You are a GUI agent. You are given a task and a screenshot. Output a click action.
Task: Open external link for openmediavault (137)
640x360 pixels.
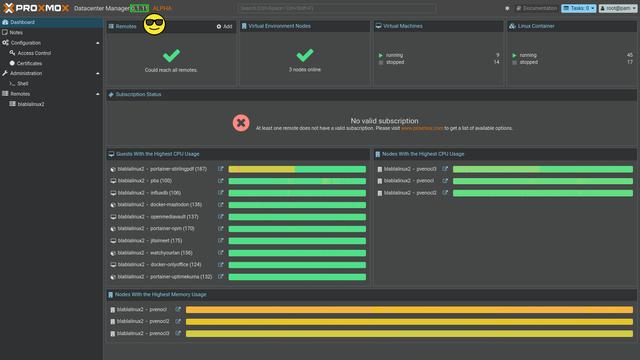coord(220,216)
